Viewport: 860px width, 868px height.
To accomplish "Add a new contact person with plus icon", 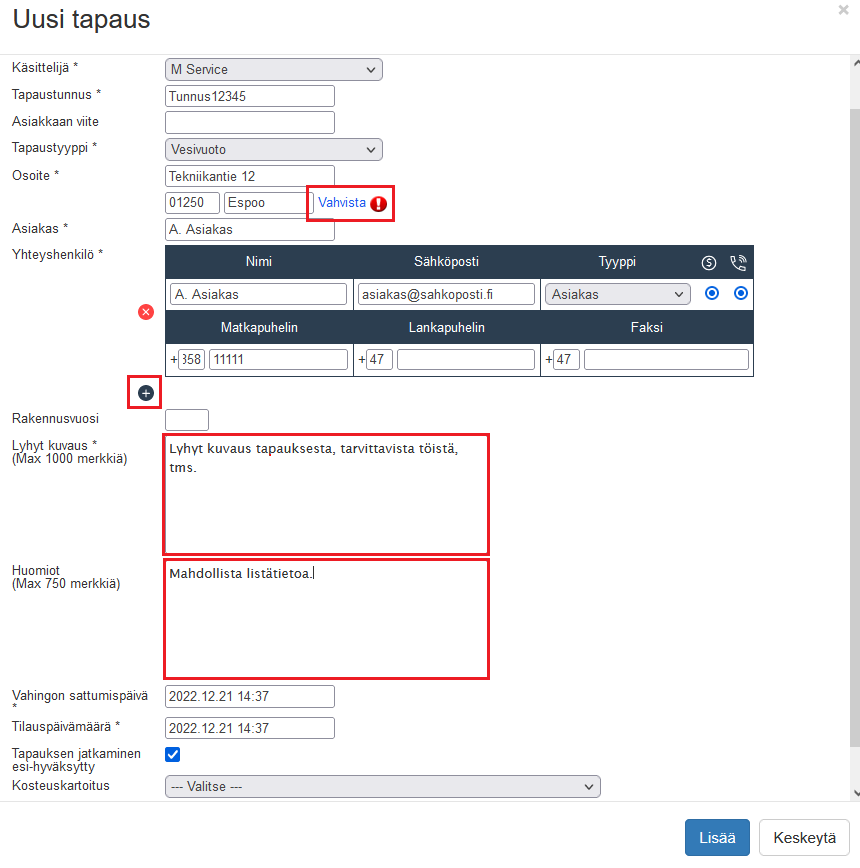I will pos(145,393).
